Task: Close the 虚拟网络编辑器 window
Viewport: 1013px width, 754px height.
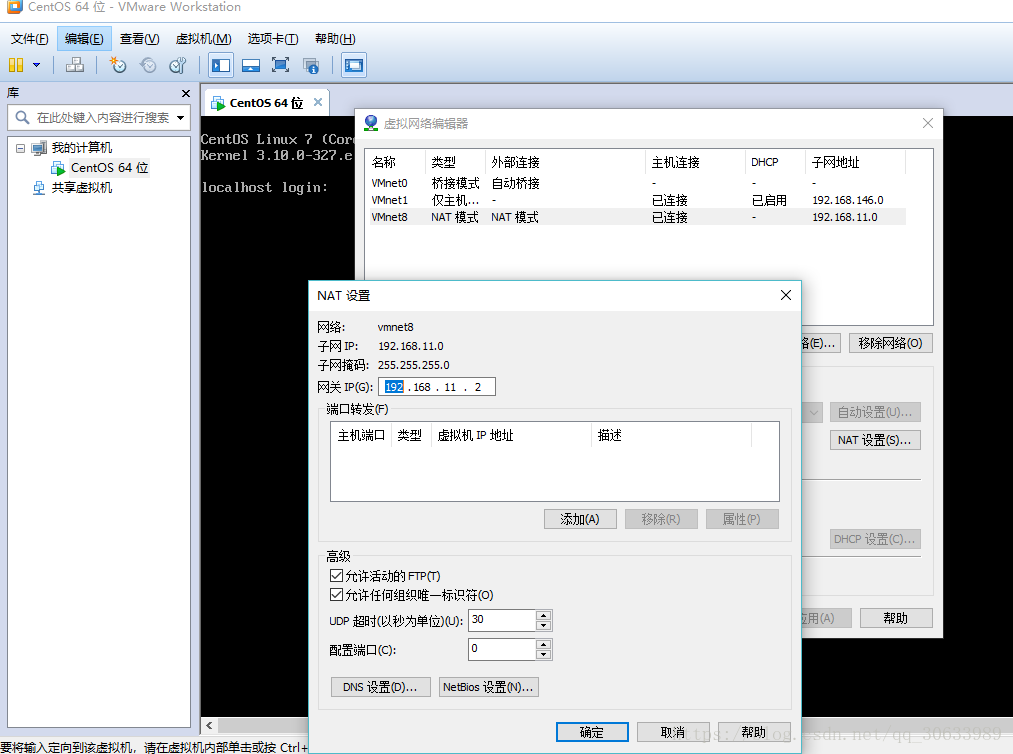Action: (928, 123)
